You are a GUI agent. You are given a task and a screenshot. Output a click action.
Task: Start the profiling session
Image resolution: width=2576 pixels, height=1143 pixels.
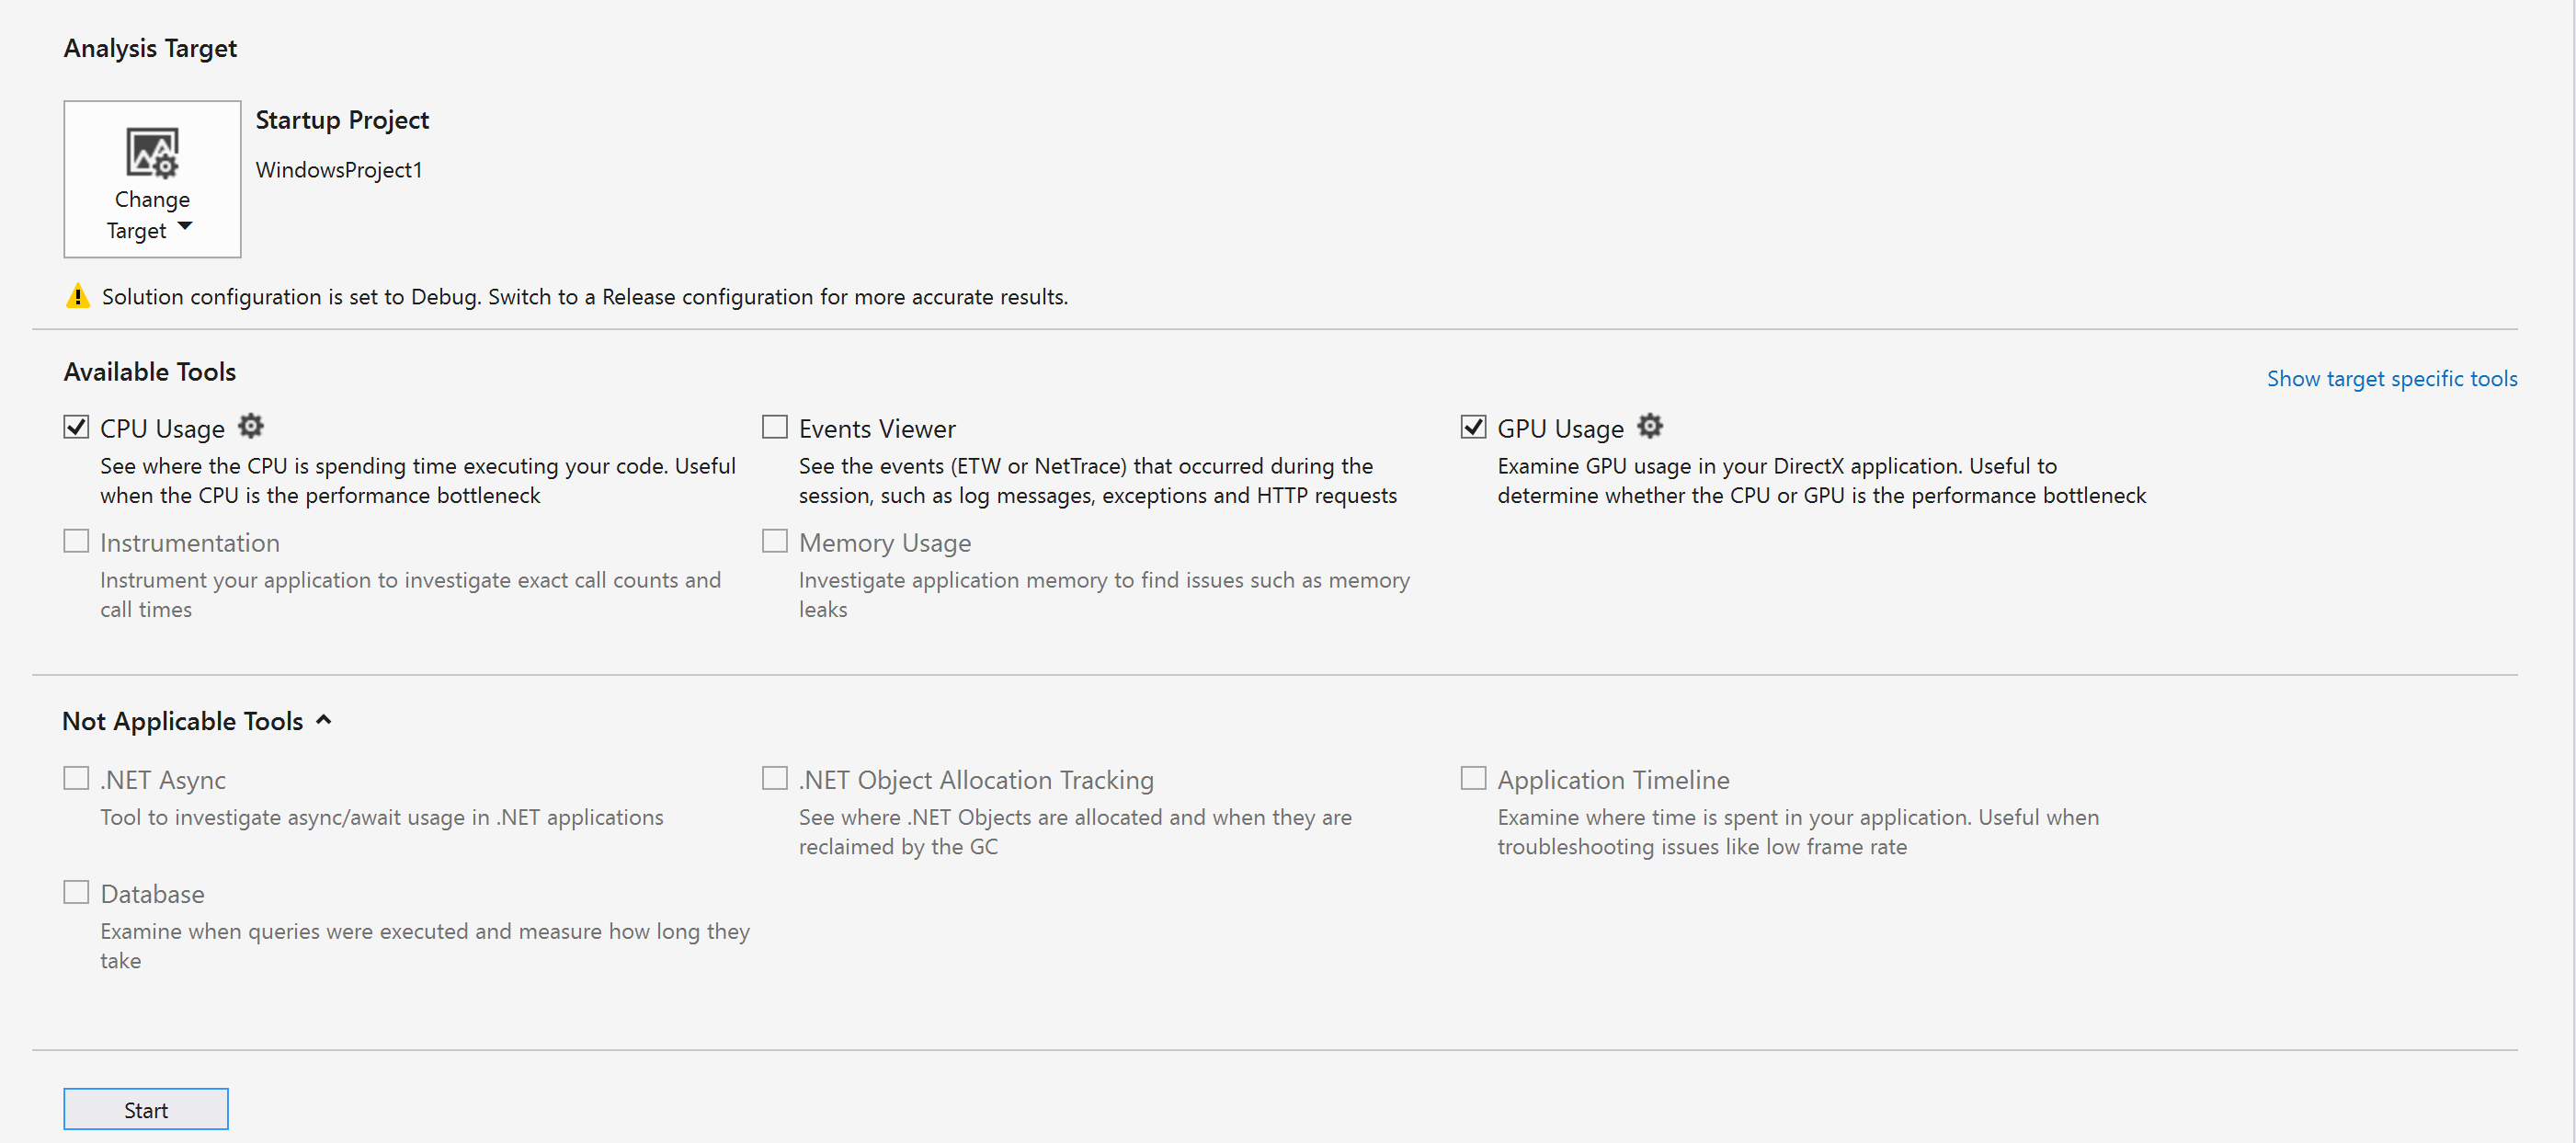coord(146,1109)
